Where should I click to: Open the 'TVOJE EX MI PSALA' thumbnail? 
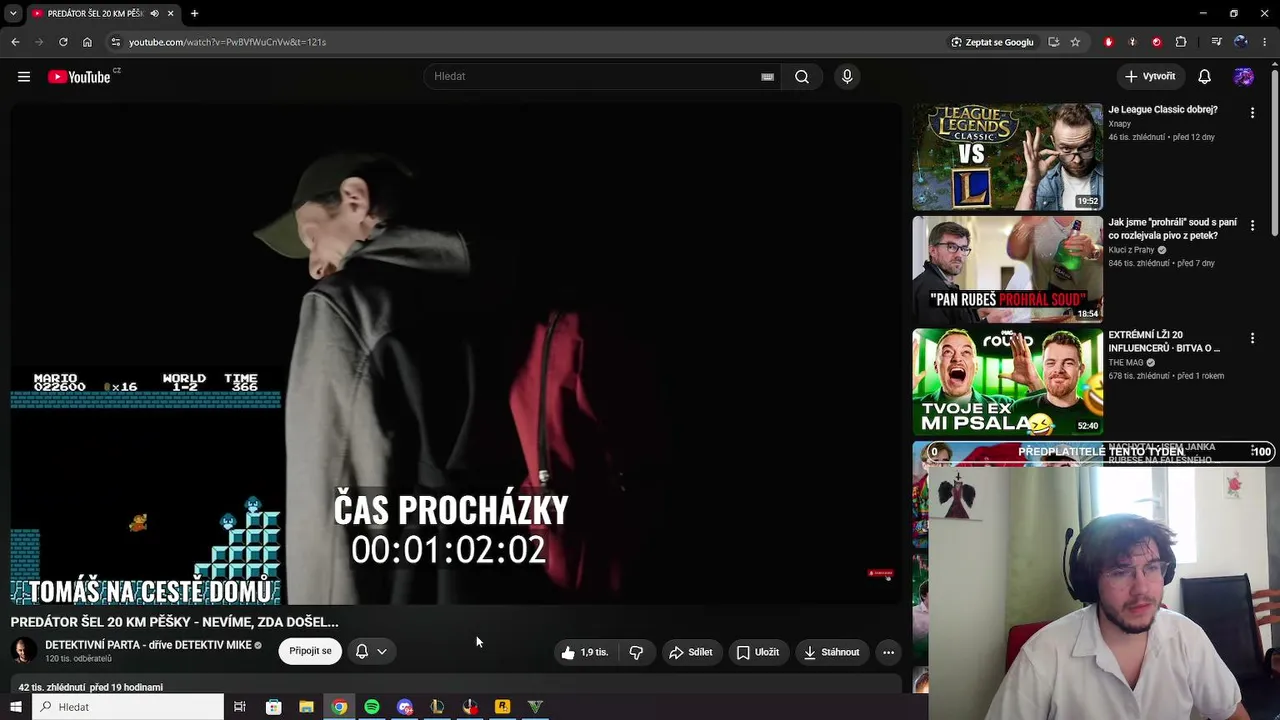pyautogui.click(x=1007, y=382)
